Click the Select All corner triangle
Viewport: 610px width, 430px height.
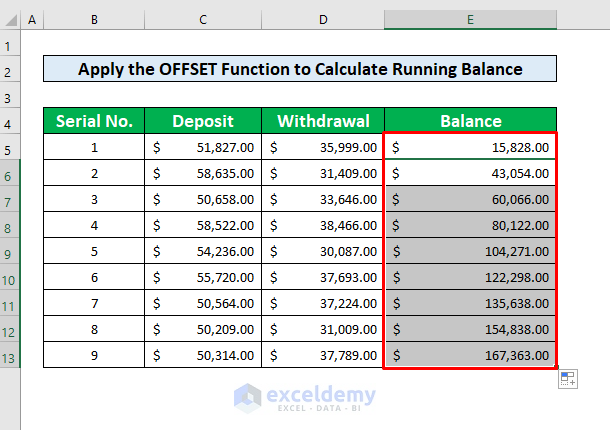[x=10, y=20]
